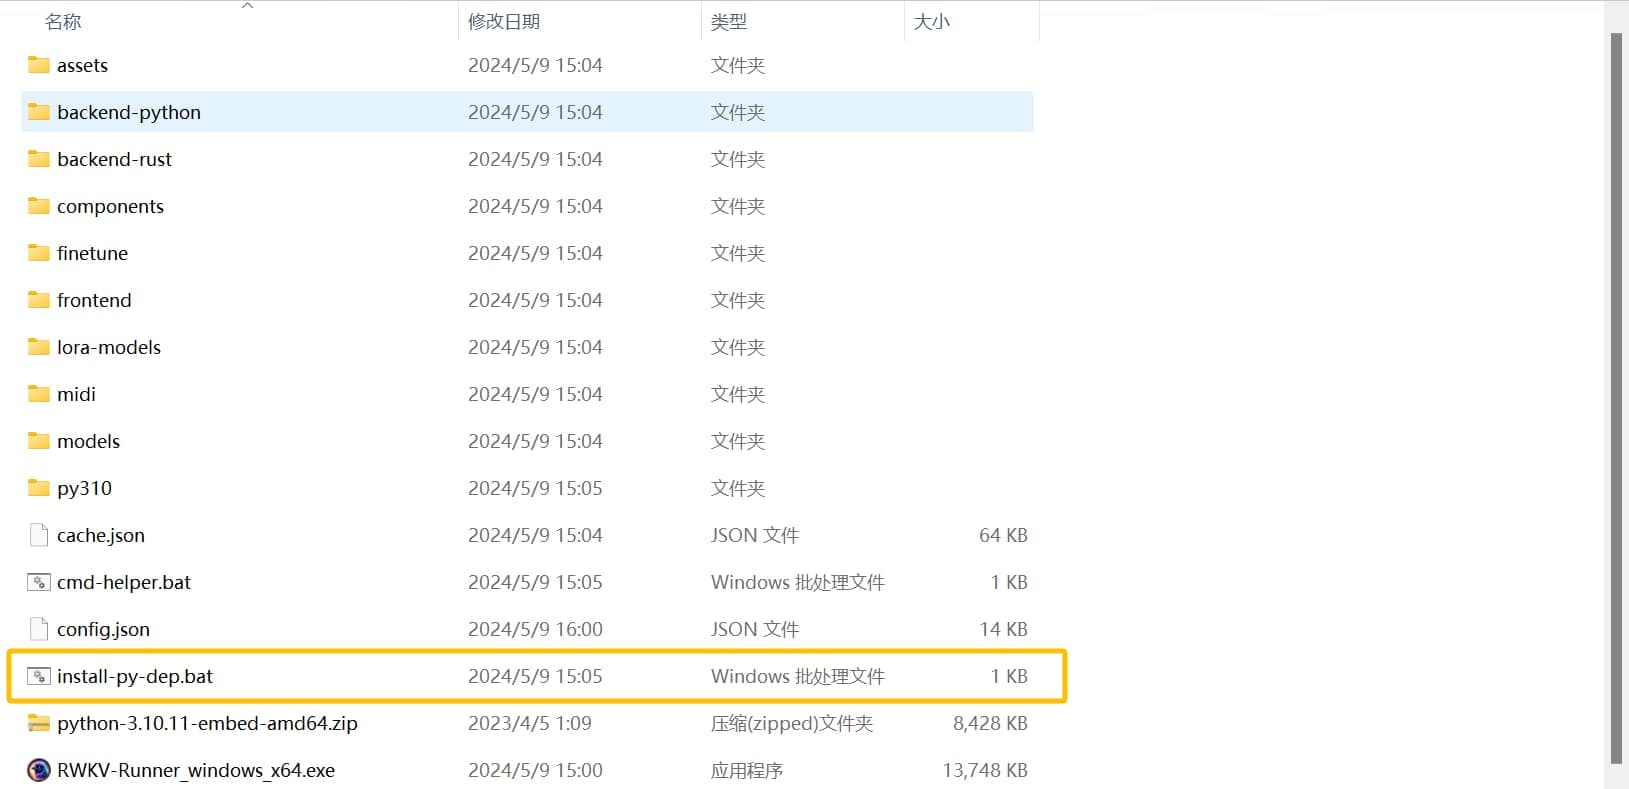
Task: Click the RWKV-Runner exe application icon
Action: point(39,770)
